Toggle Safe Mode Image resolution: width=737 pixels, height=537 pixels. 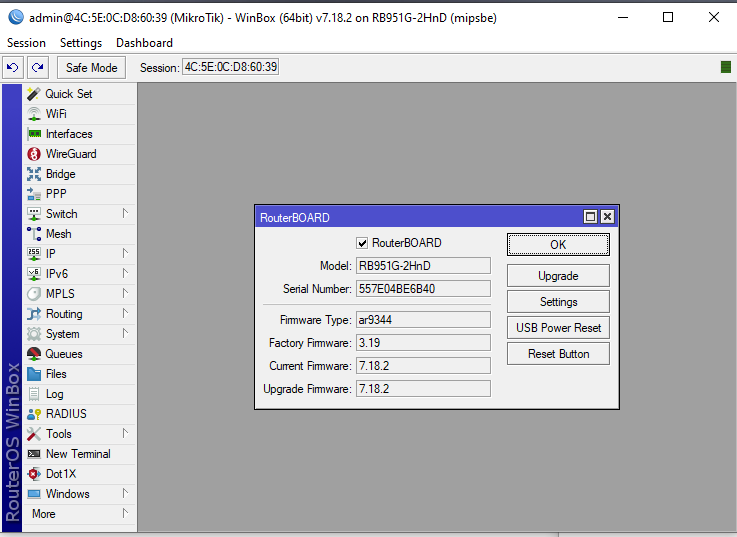[x=91, y=68]
